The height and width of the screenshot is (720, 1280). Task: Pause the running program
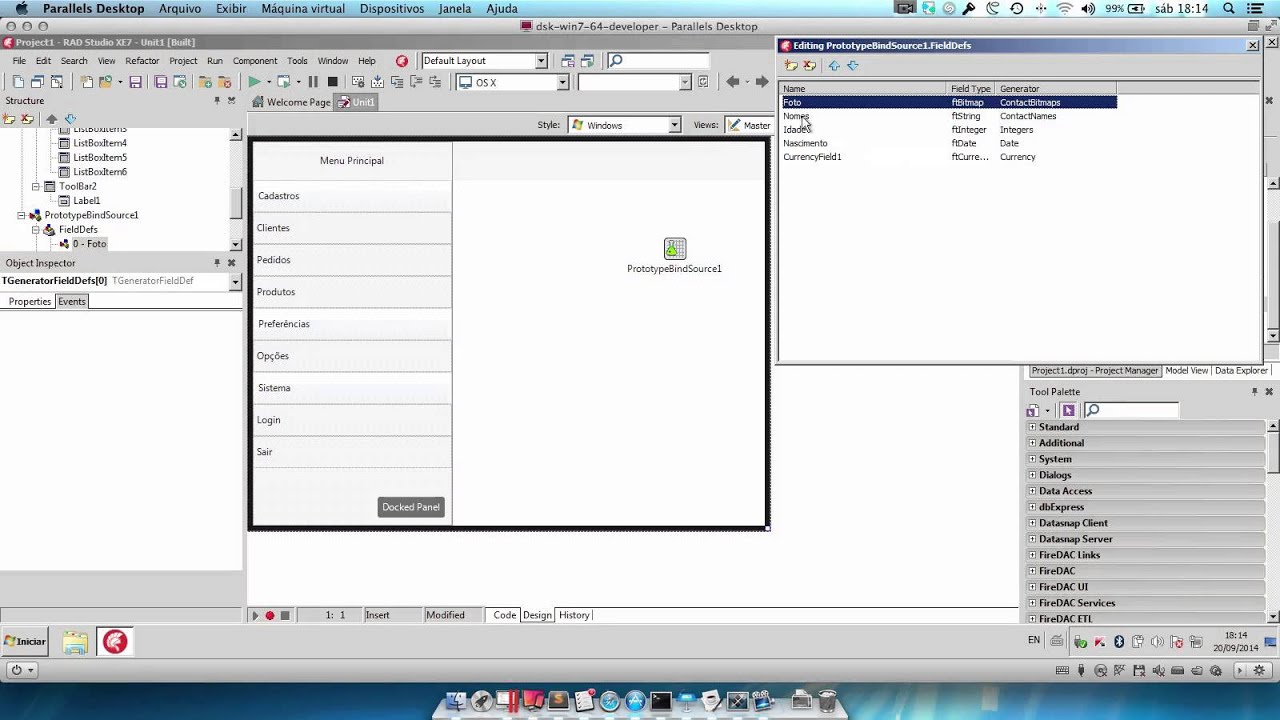coord(313,82)
